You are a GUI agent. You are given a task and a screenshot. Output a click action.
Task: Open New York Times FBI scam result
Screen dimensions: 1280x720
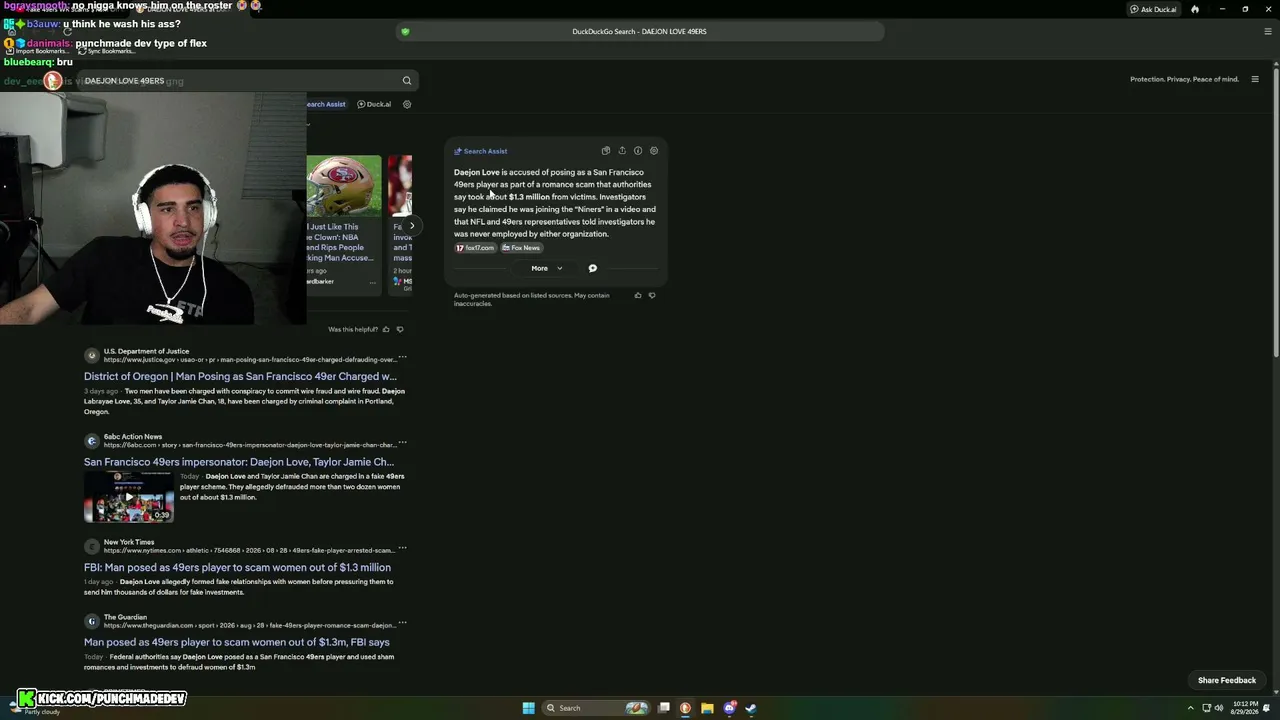(237, 567)
